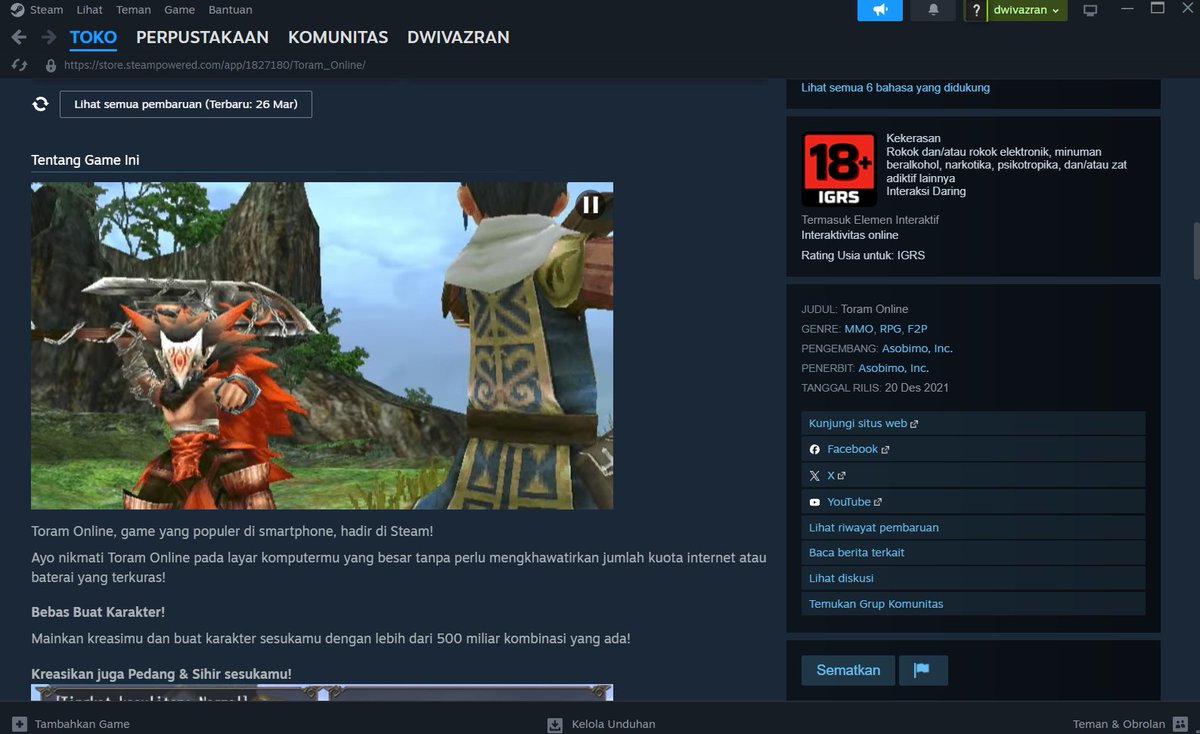1200x734 pixels.
Task: Open Lihat semua 6 bahasa yang didukung
Action: click(x=895, y=88)
